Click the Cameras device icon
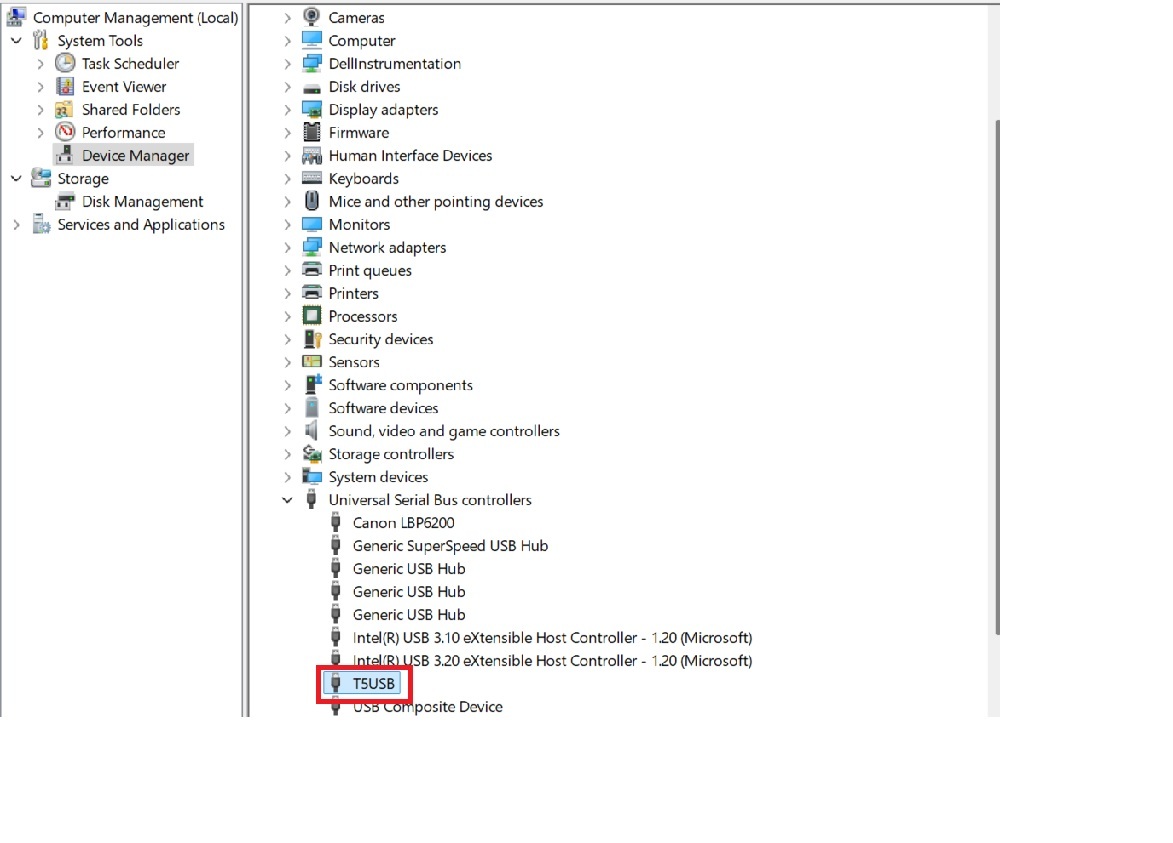The image size is (1173, 843). [x=311, y=17]
